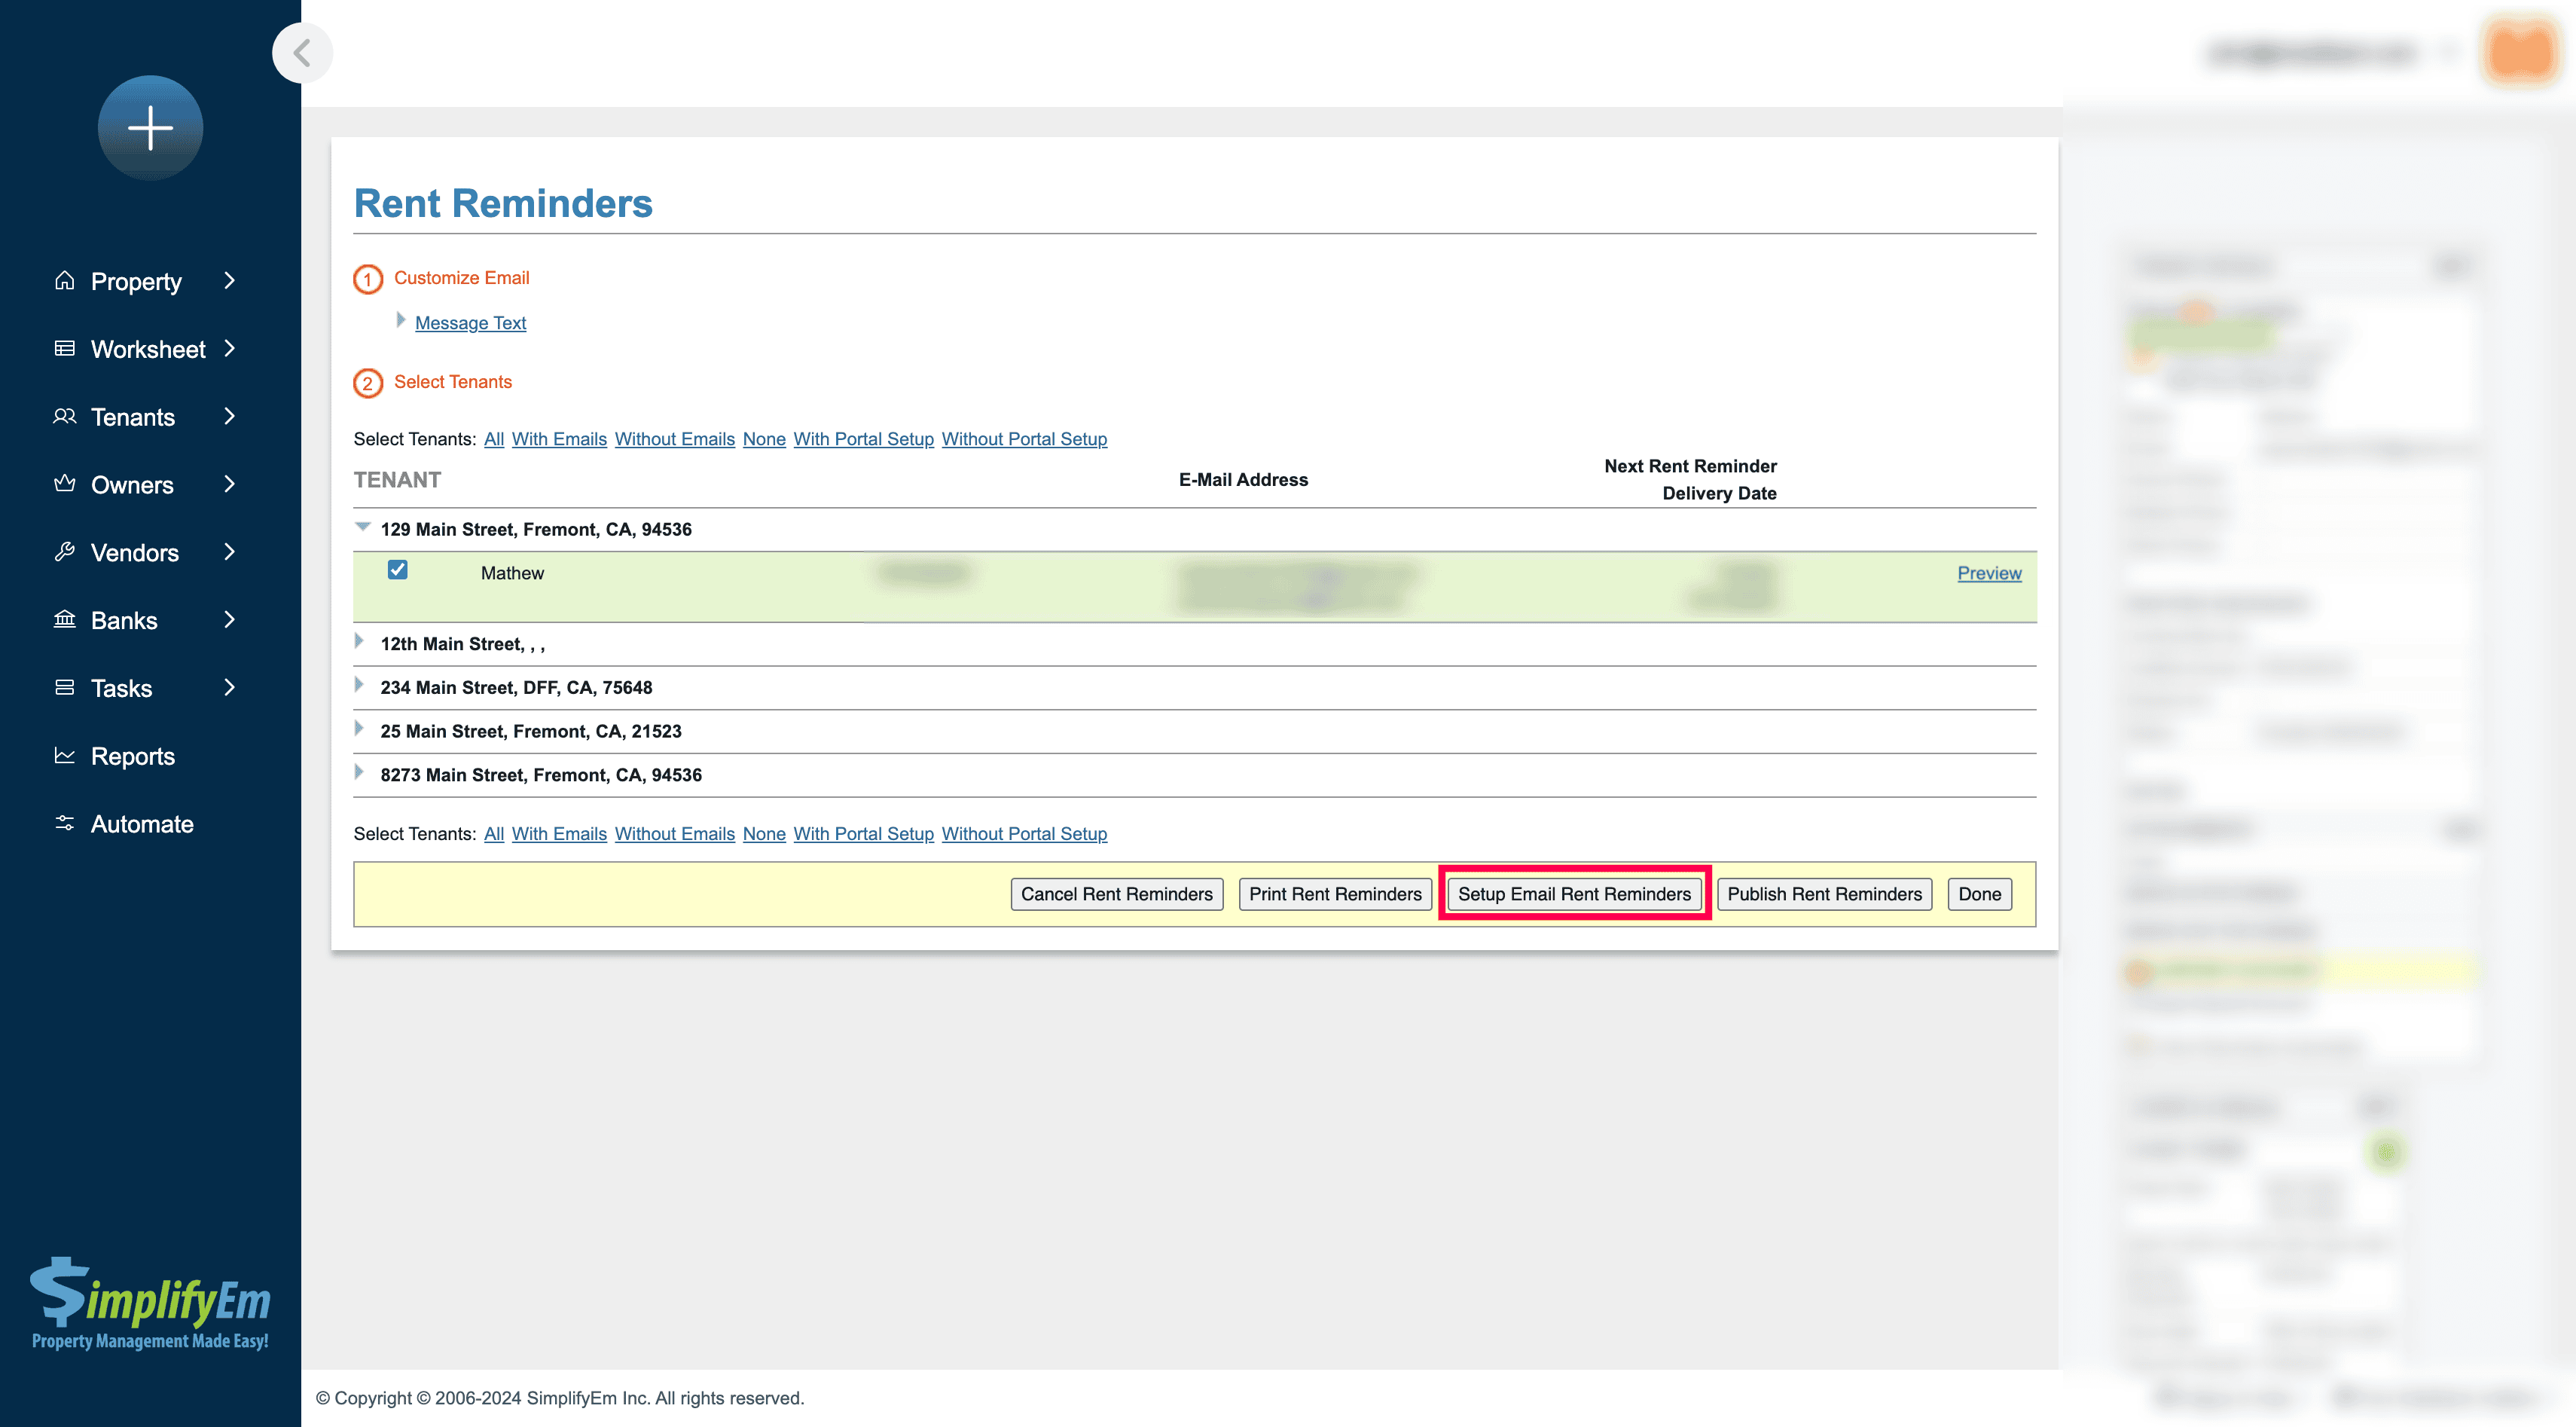Open the Tasks menu
Image resolution: width=2576 pixels, height=1427 pixels.
122,688
